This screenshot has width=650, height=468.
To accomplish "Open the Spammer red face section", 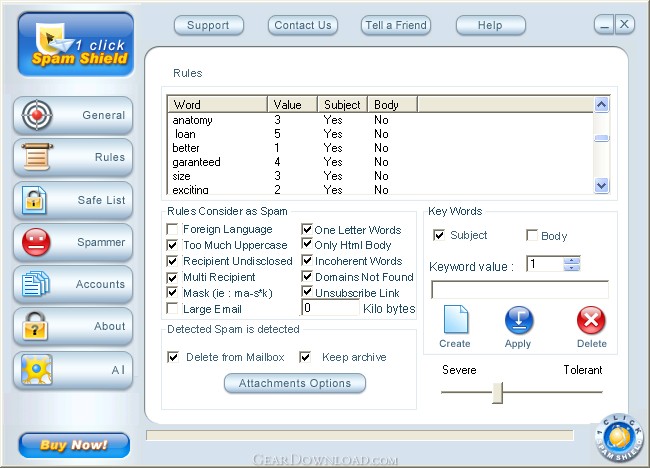I will [36, 242].
